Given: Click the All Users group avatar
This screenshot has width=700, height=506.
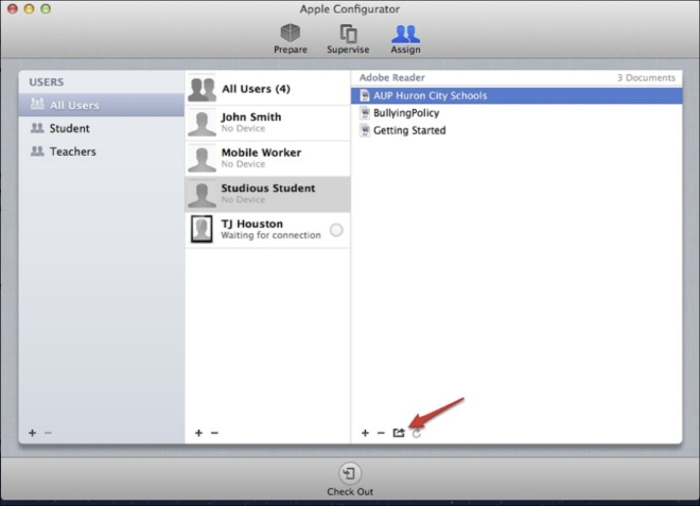Looking at the screenshot, I should [202, 89].
